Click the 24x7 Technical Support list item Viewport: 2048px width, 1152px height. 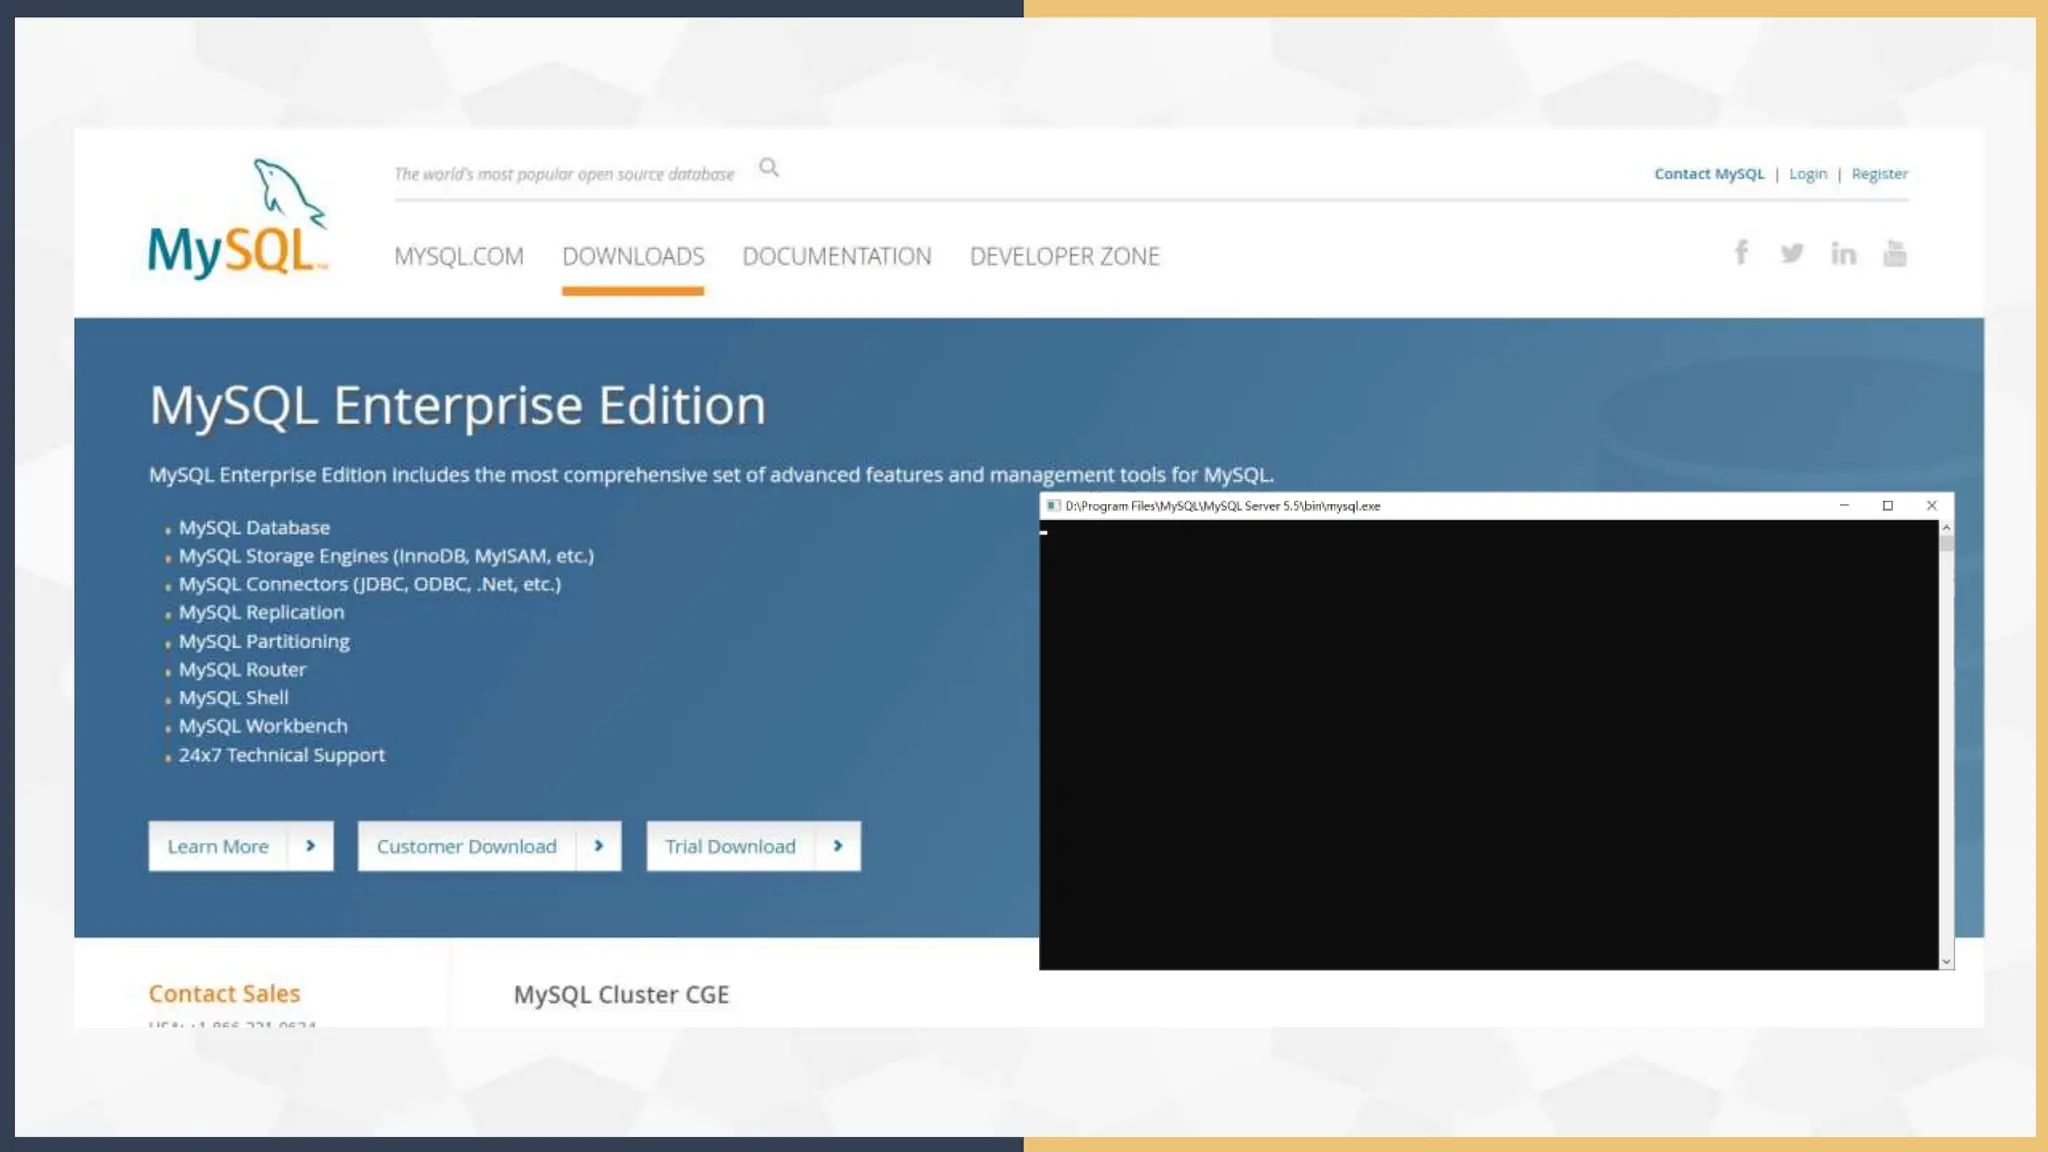click(x=281, y=755)
